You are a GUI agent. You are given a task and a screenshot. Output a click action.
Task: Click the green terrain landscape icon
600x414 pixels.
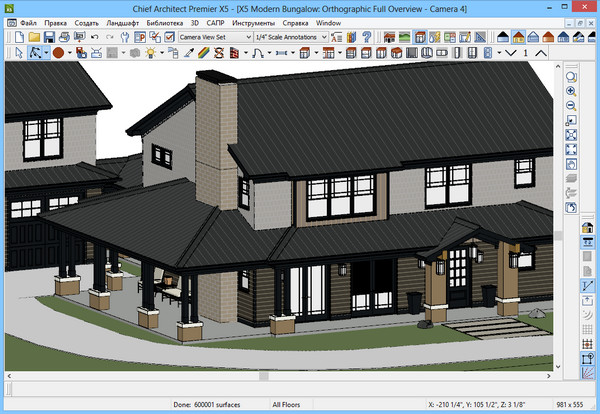[x=404, y=37]
